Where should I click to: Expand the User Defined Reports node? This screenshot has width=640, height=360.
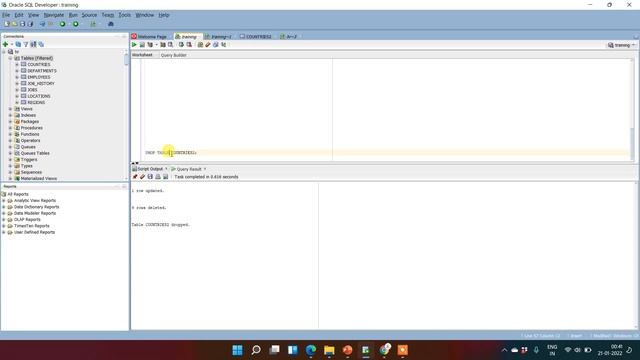(x=4, y=232)
